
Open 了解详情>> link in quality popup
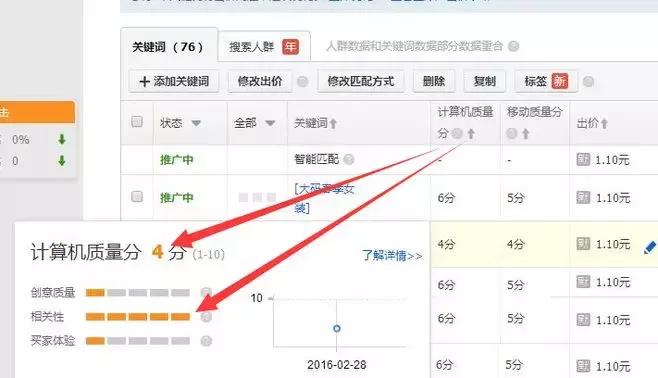tap(392, 255)
